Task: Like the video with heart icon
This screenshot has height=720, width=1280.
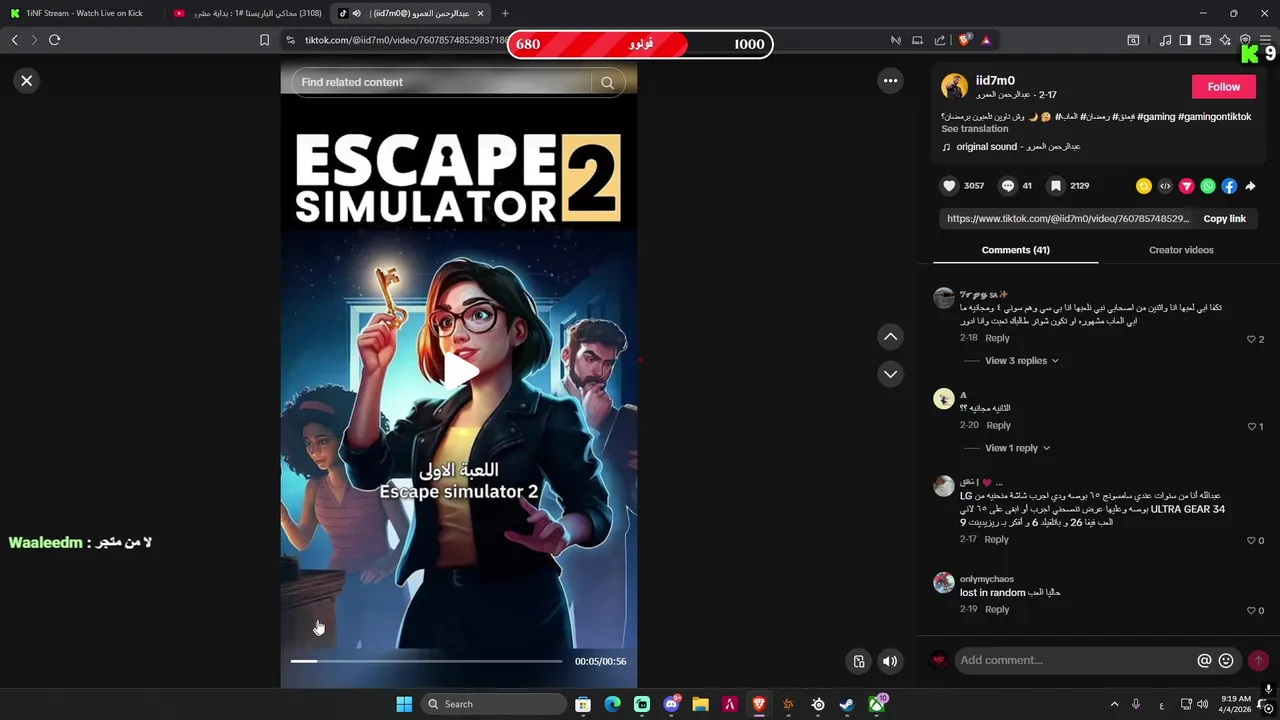Action: 949,186
